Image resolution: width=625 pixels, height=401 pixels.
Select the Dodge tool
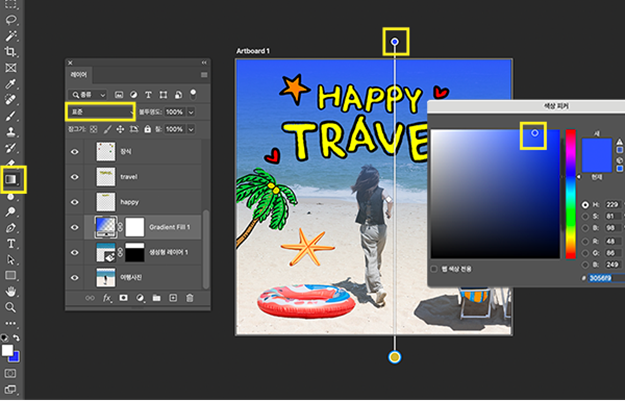[11, 212]
